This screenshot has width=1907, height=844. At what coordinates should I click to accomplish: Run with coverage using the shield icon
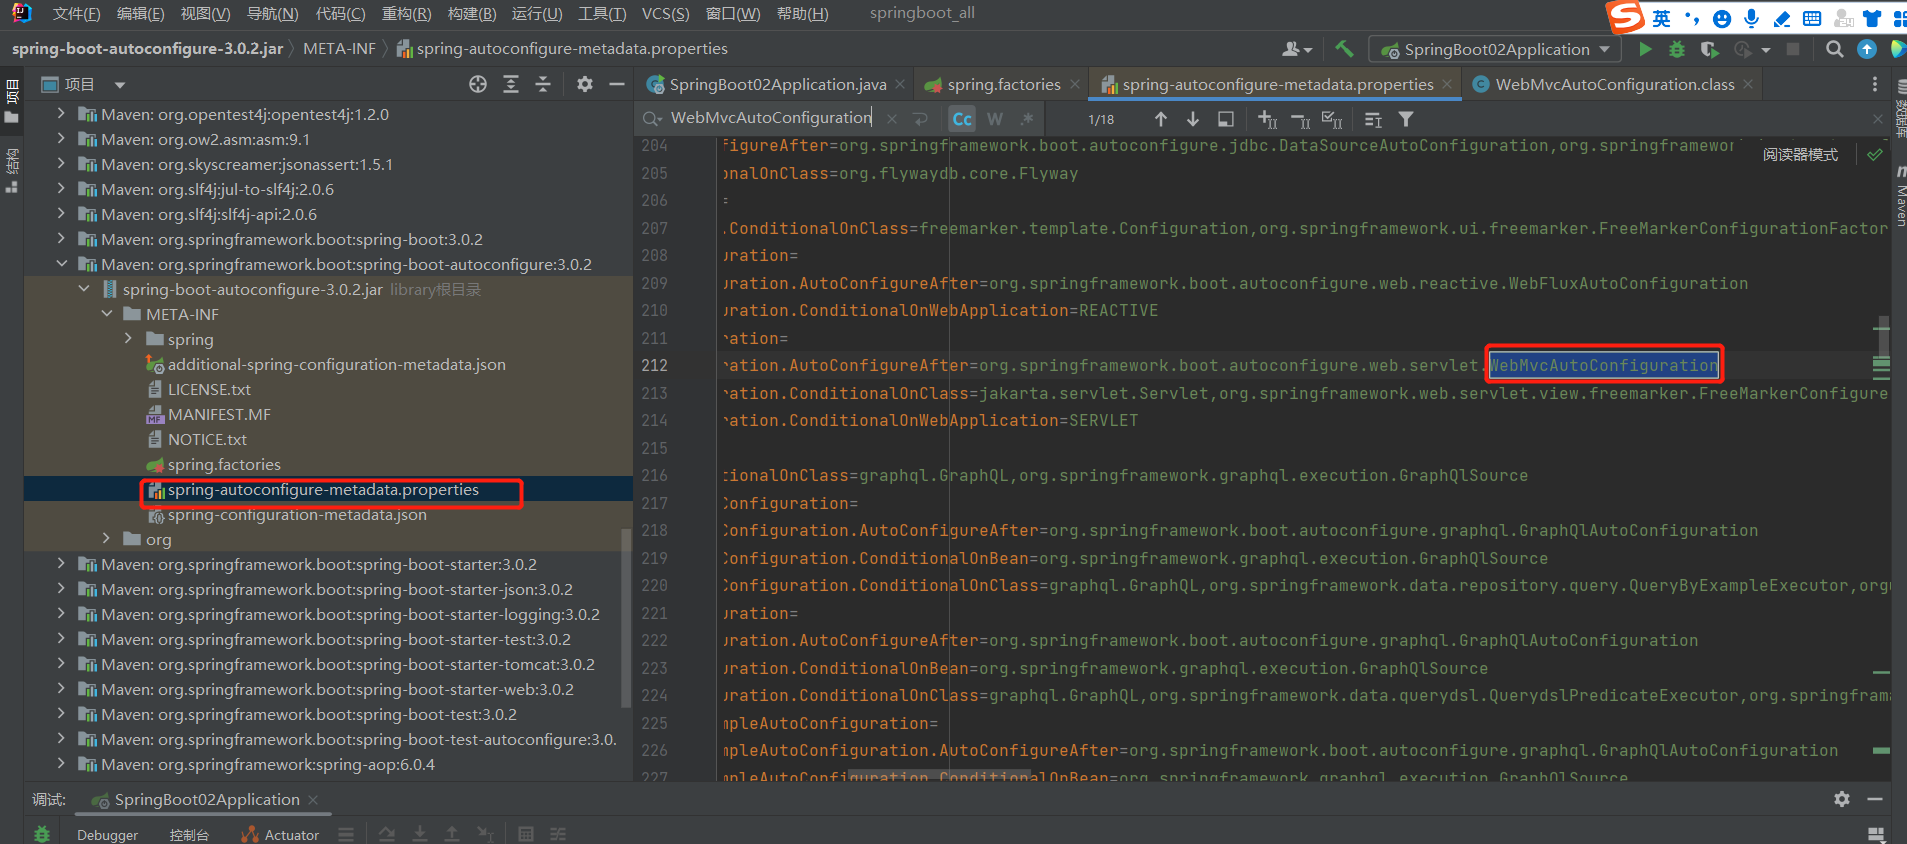pyautogui.click(x=1709, y=49)
